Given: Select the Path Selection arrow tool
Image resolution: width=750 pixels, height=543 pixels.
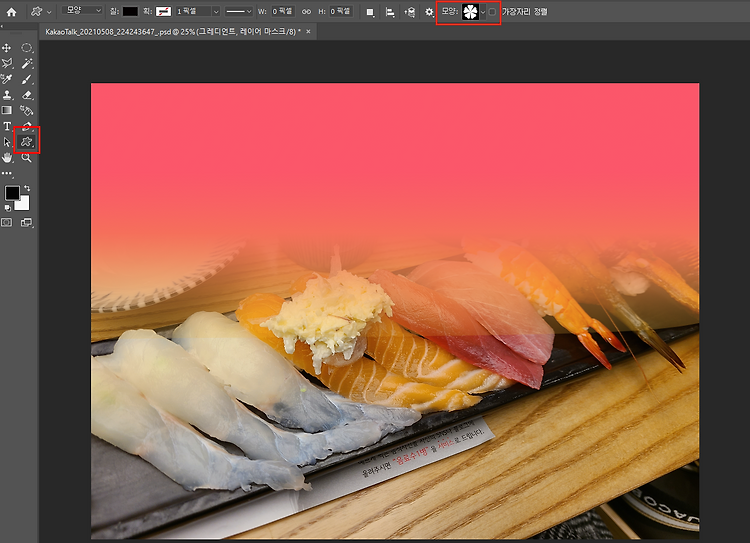Looking at the screenshot, I should pyautogui.click(x=7, y=142).
